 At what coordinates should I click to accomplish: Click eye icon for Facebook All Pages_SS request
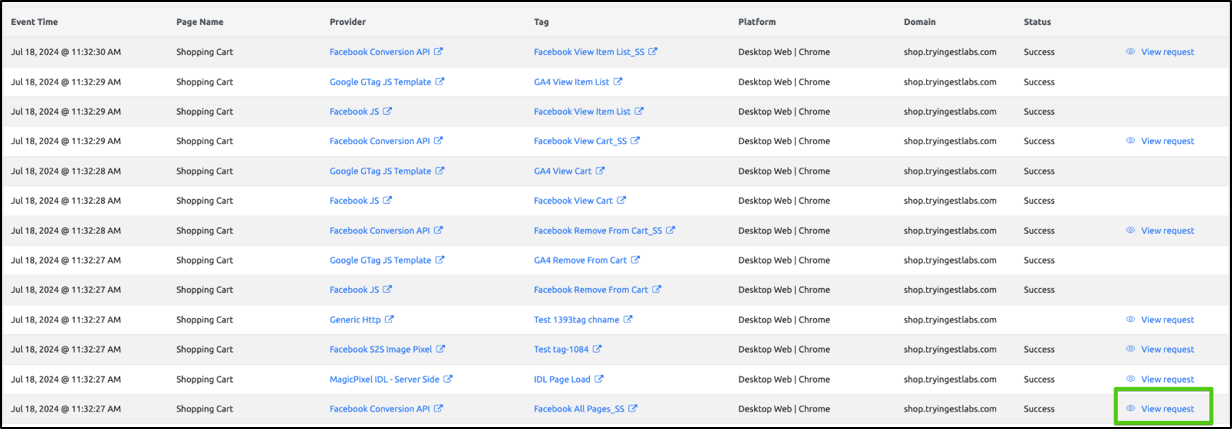click(1130, 409)
